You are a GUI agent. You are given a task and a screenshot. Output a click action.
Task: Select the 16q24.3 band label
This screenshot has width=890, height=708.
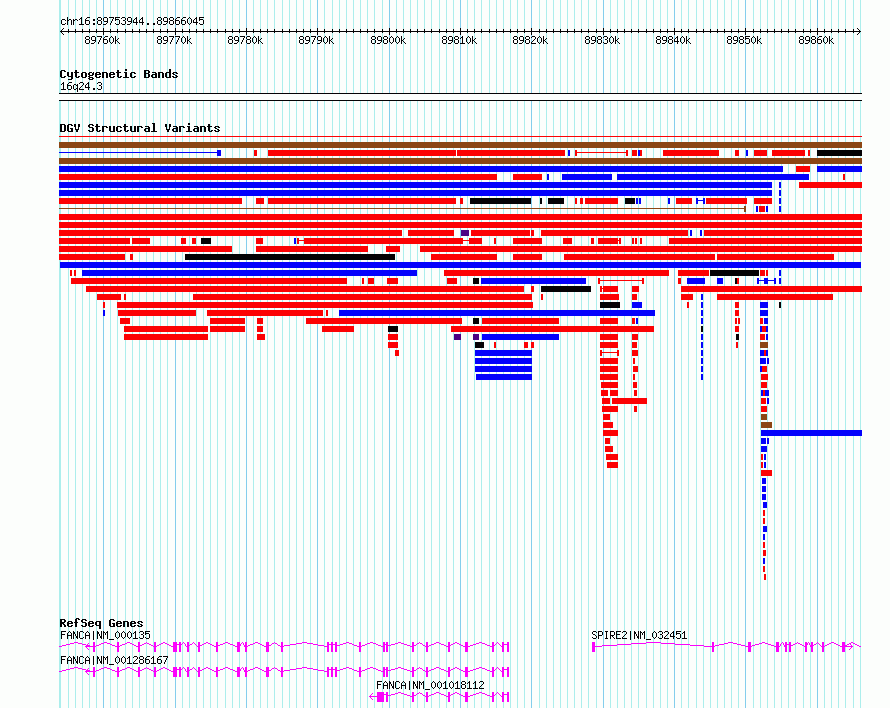tap(81, 86)
